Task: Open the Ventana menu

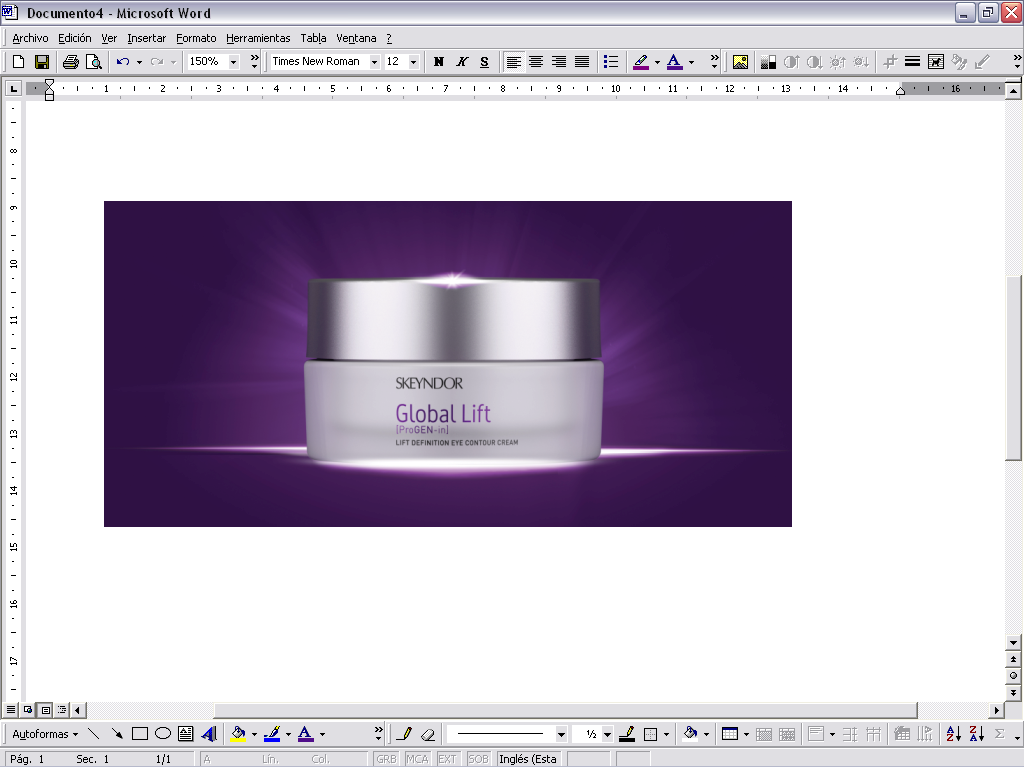Action: [356, 38]
